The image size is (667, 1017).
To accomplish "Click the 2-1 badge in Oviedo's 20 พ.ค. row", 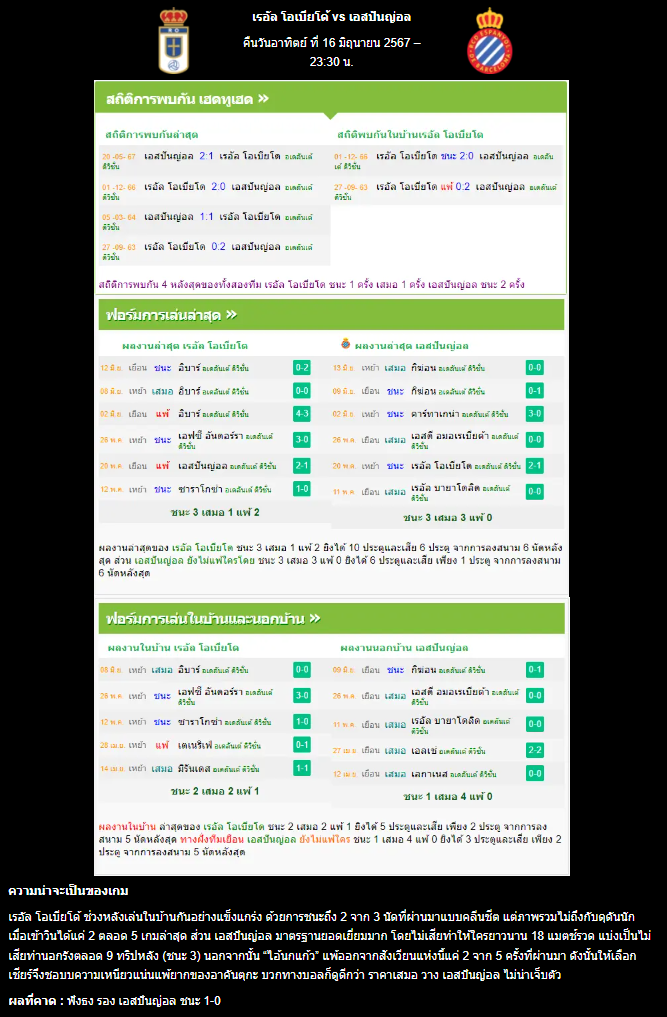I will tap(302, 466).
